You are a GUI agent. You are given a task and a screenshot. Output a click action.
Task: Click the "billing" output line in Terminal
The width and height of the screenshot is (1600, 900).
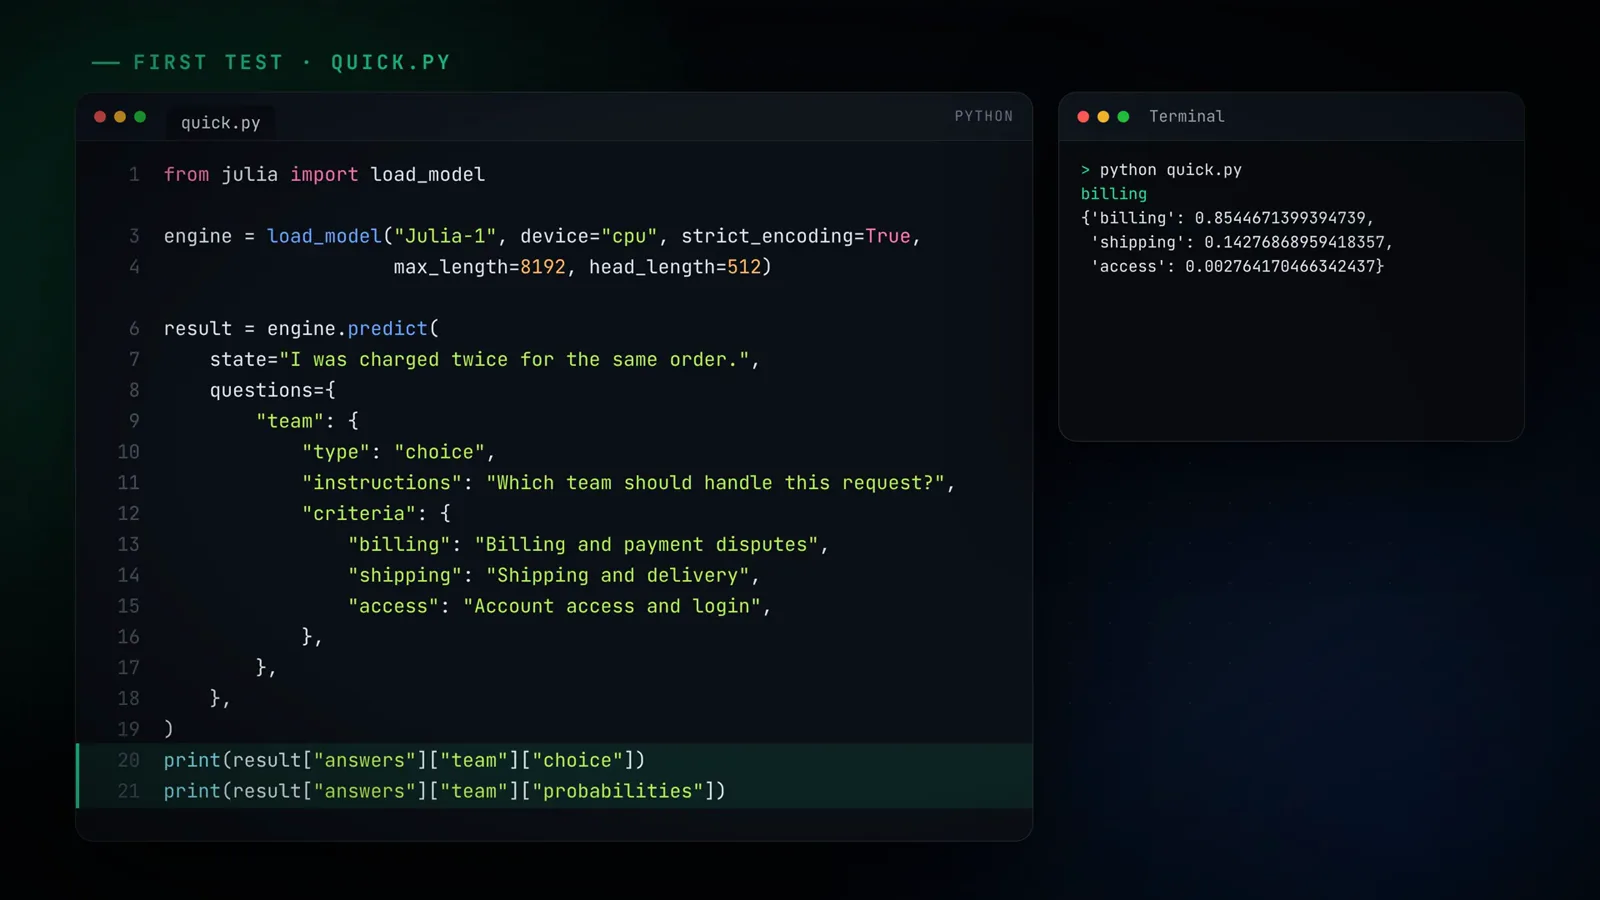(x=1113, y=194)
